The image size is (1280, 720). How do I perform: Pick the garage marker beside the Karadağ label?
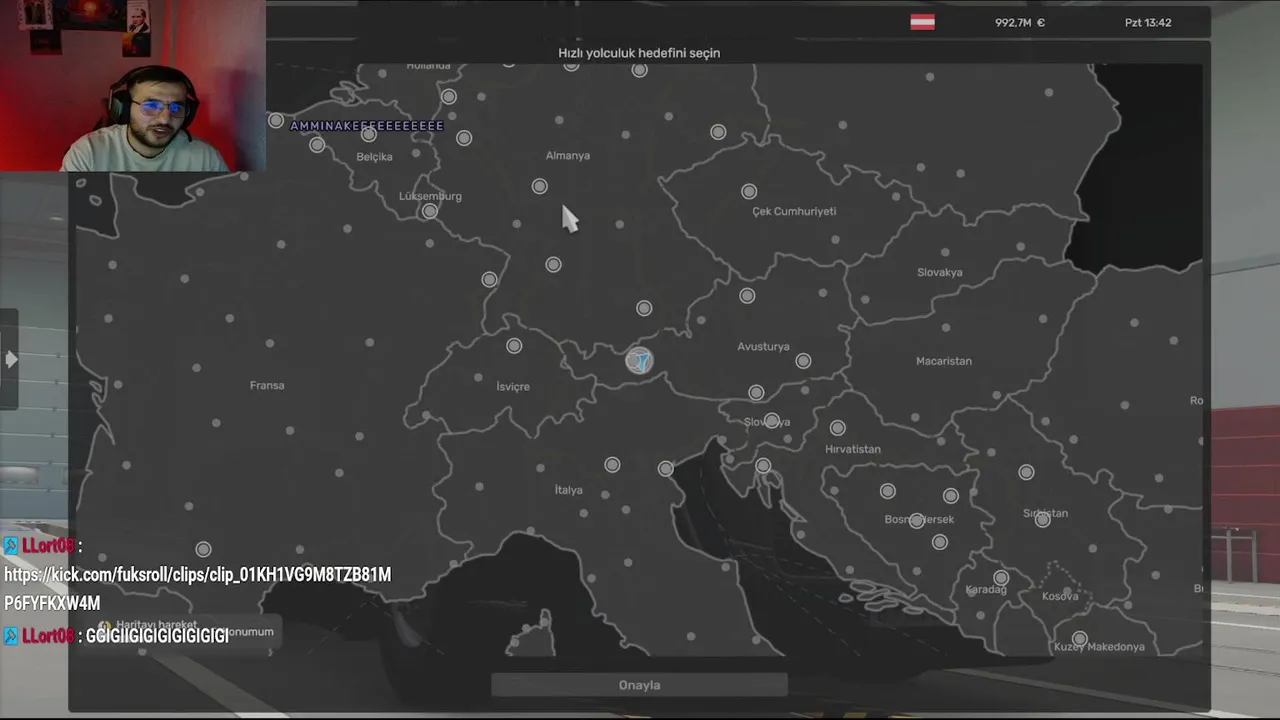(1001, 578)
